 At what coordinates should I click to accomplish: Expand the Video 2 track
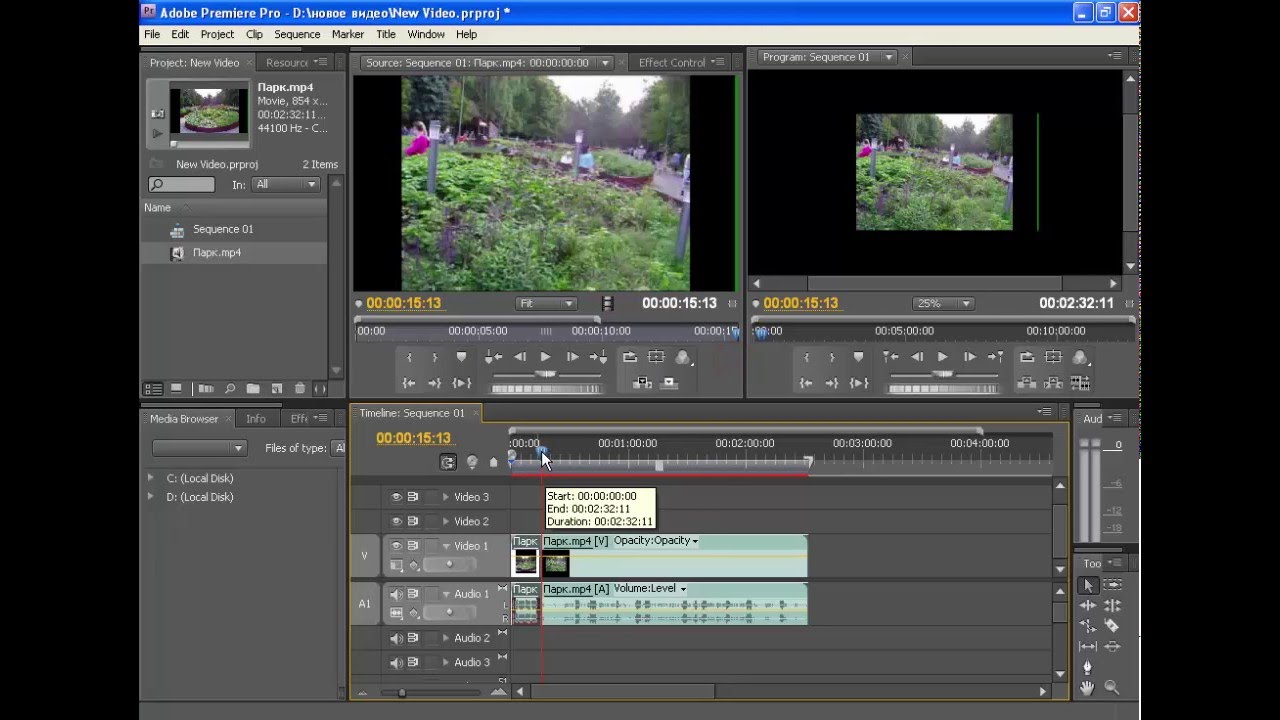coord(446,521)
